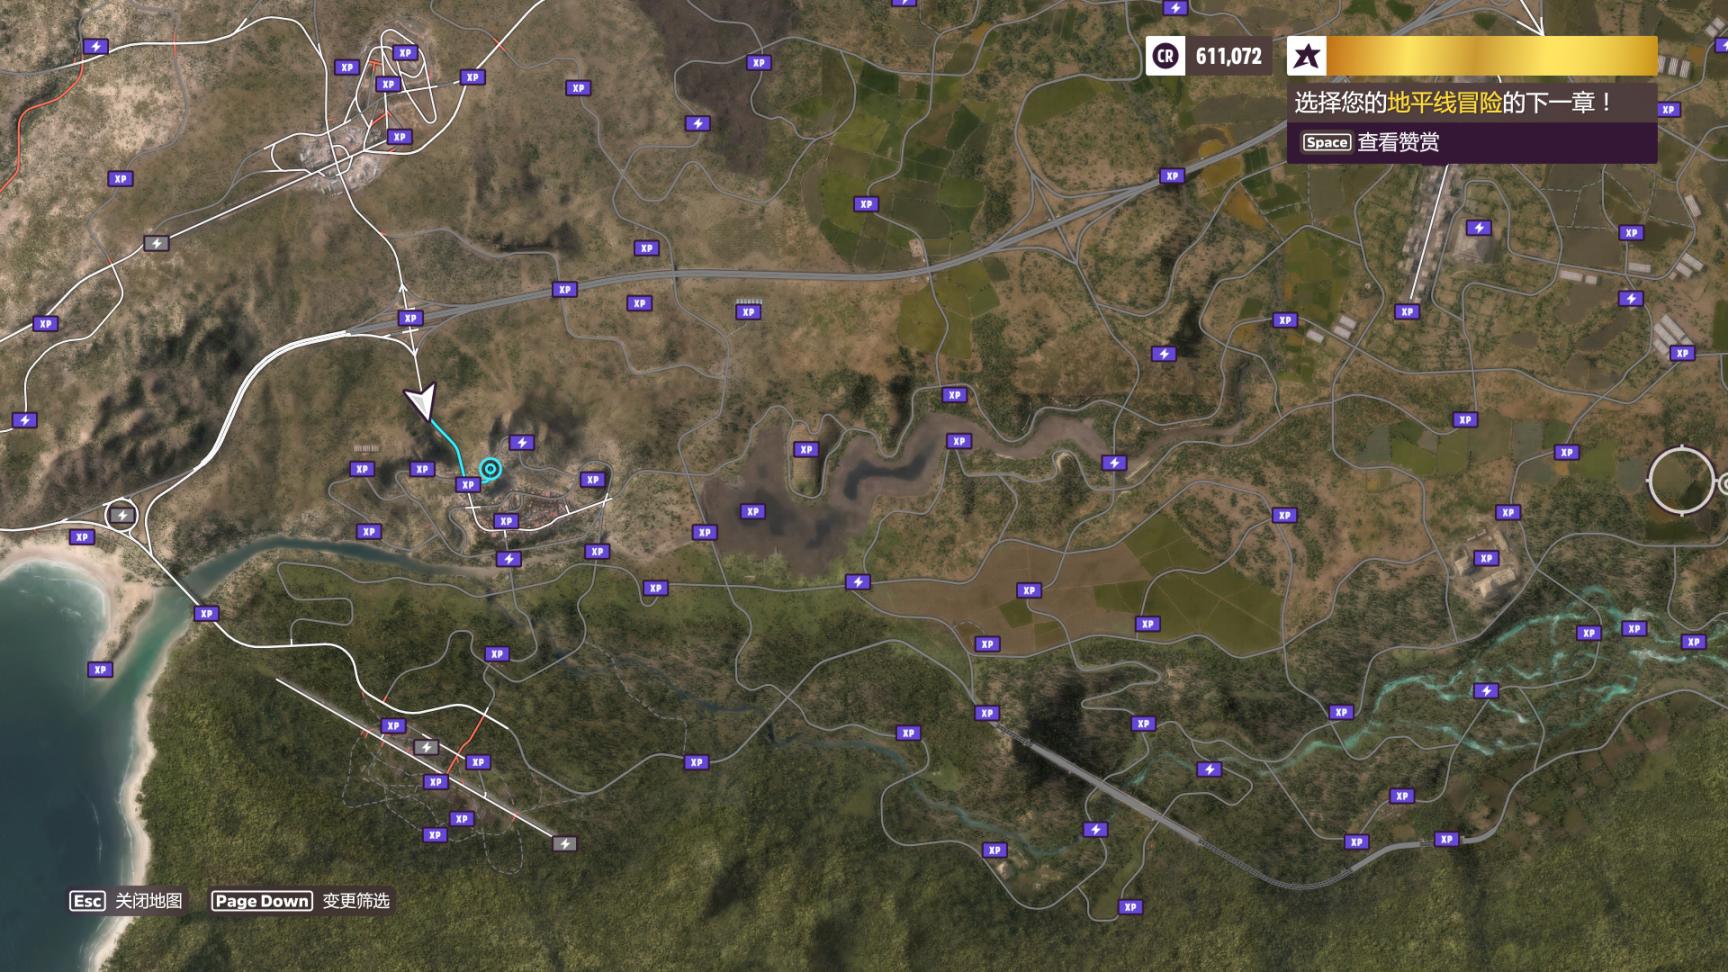Click the CR credits icon
Viewport: 1728px width, 972px height.
click(1165, 56)
